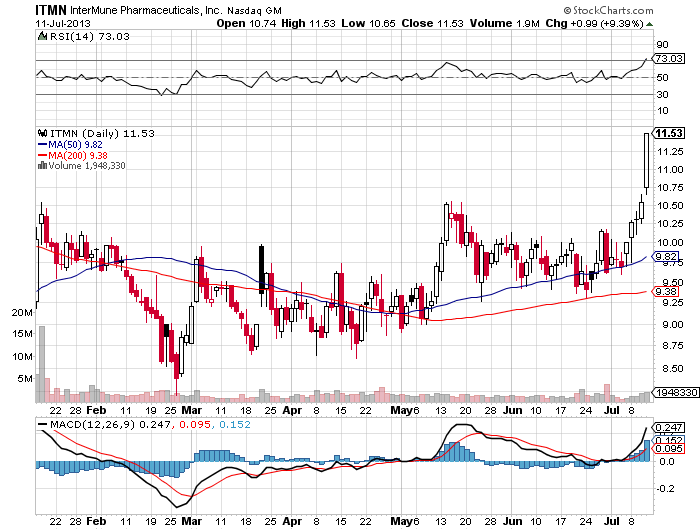Click the MACD(12,26,9) legend label
700x530 pixels.
coord(92,424)
